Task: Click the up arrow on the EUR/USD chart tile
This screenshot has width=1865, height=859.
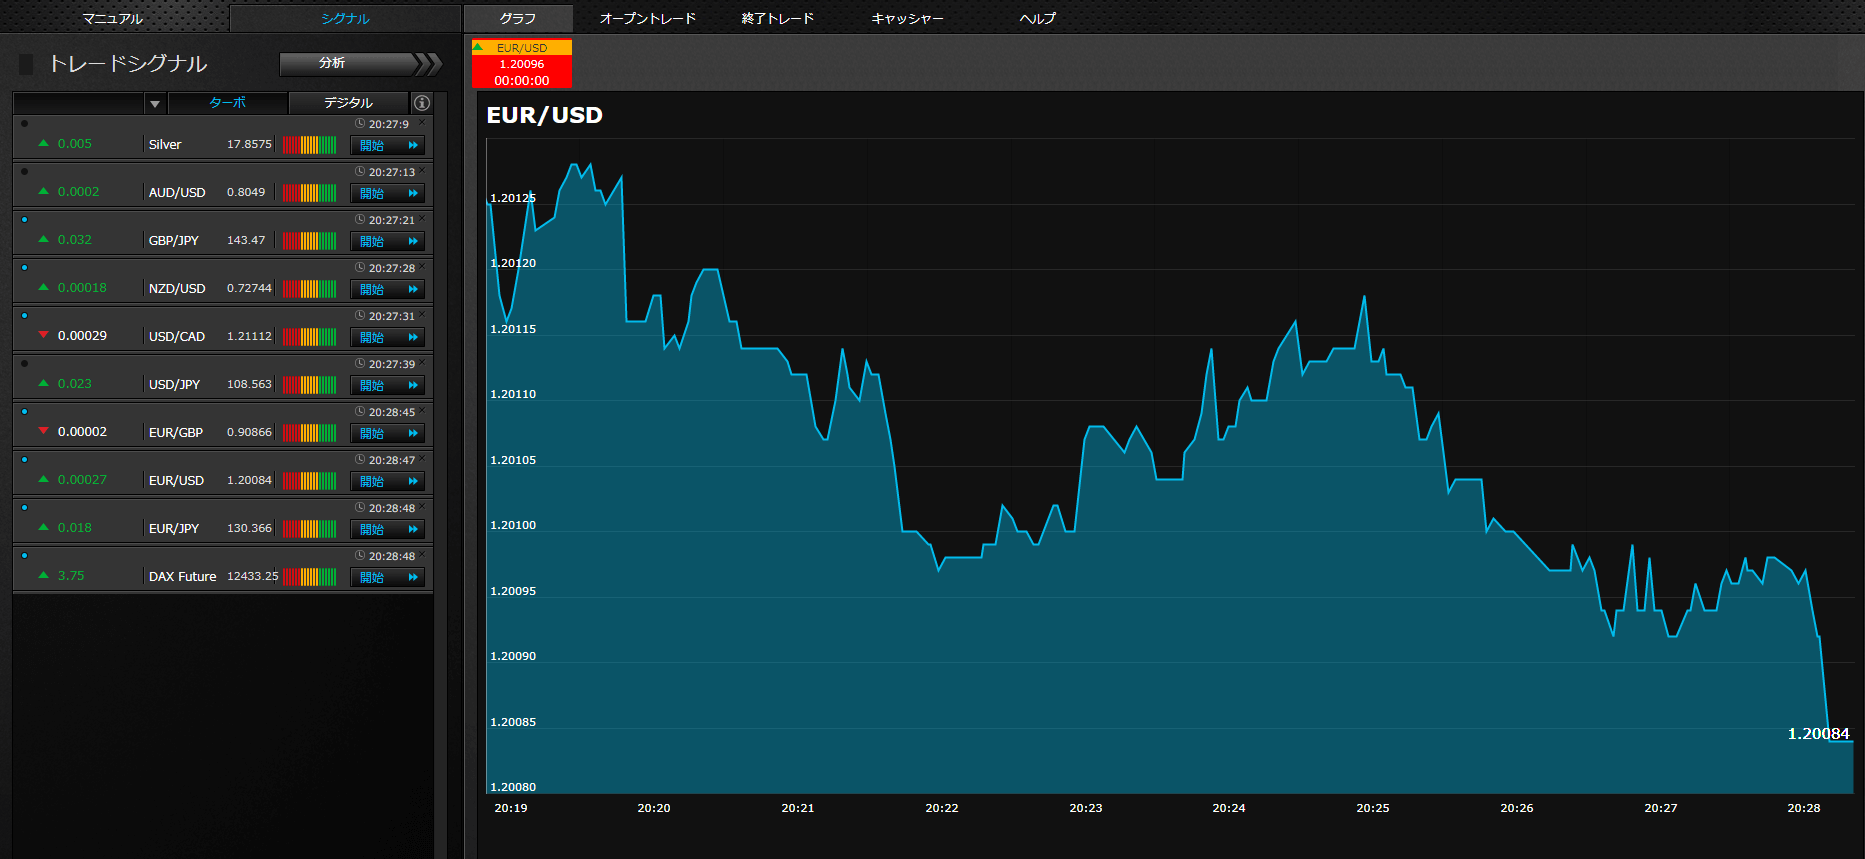Action: click(x=478, y=47)
